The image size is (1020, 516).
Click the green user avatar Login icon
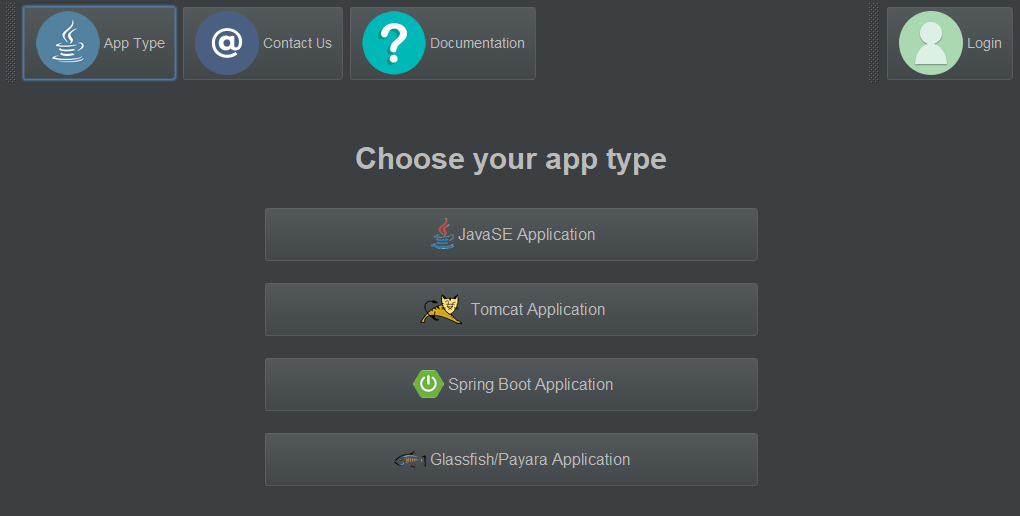tap(930, 43)
